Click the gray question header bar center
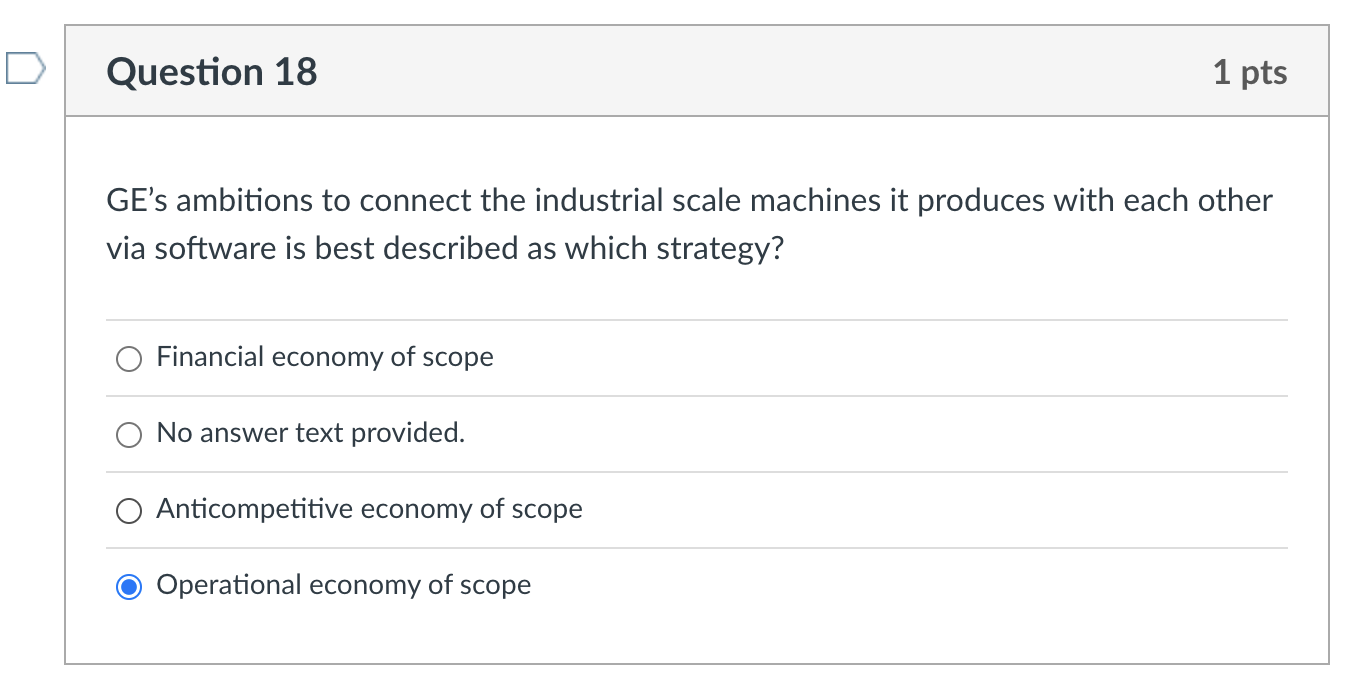The width and height of the screenshot is (1366, 698). tap(697, 72)
